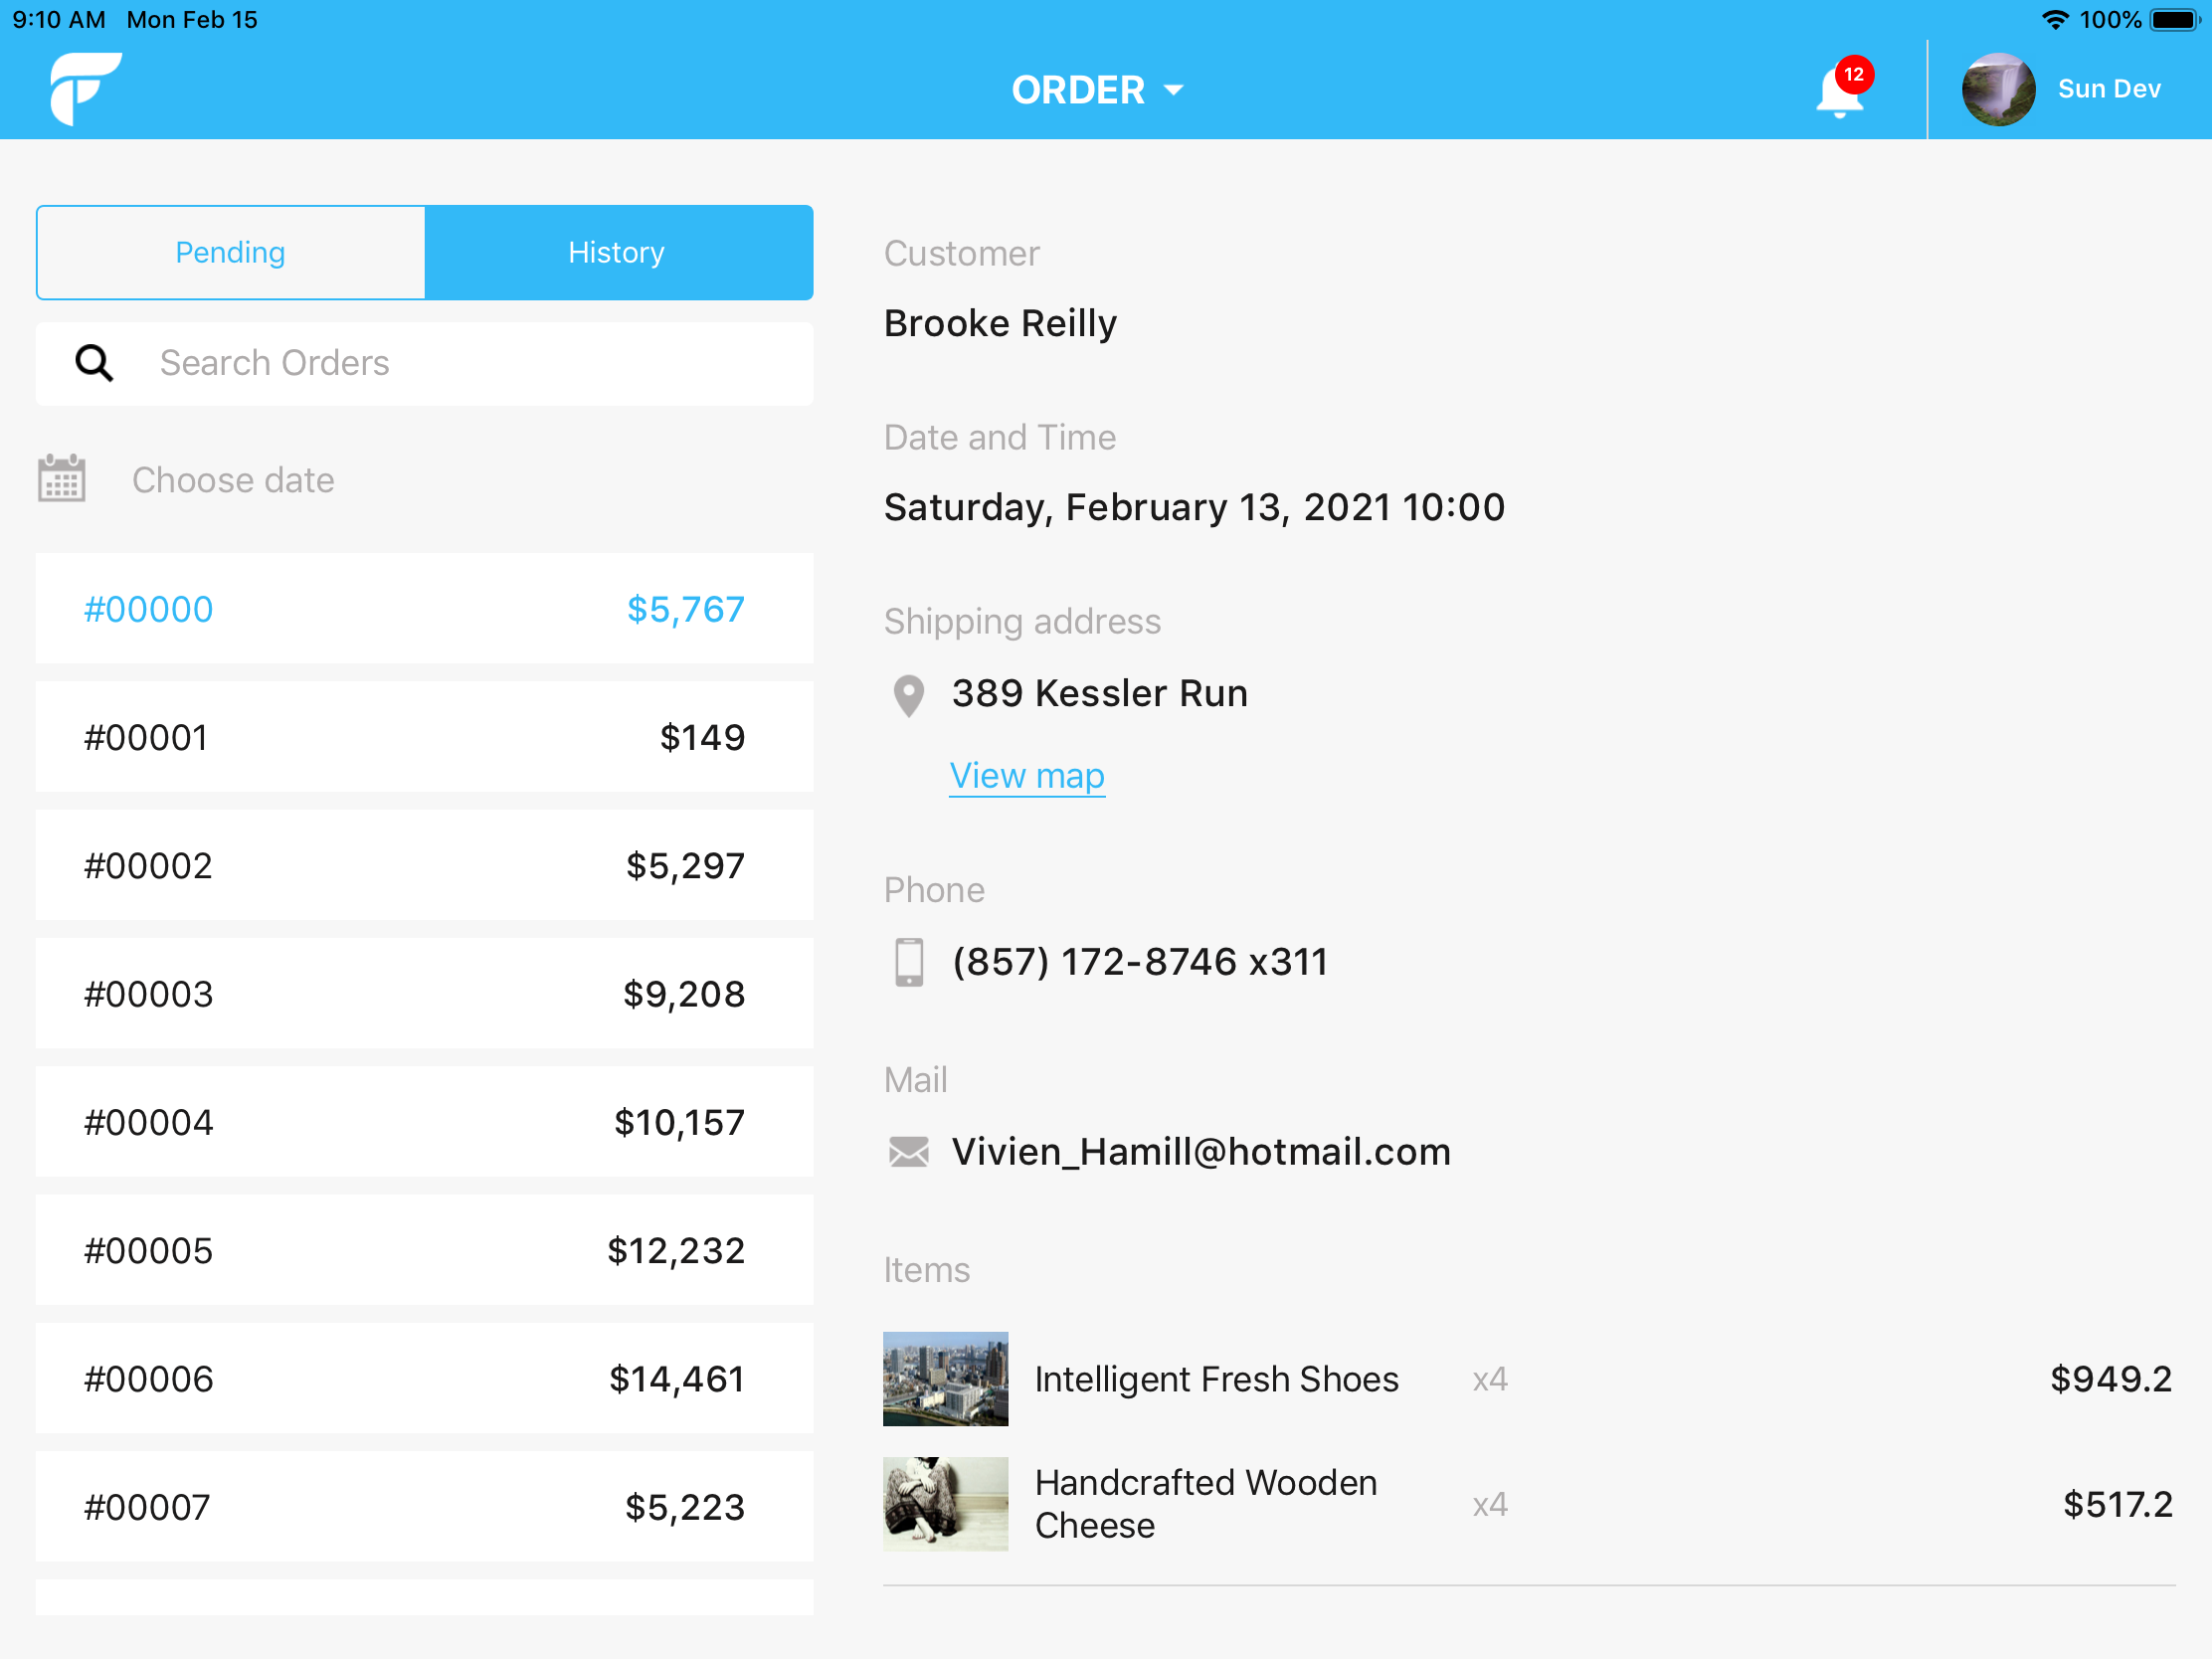Viewport: 2212px width, 1659px height.
Task: Tap the phone icon next to number
Action: point(908,962)
